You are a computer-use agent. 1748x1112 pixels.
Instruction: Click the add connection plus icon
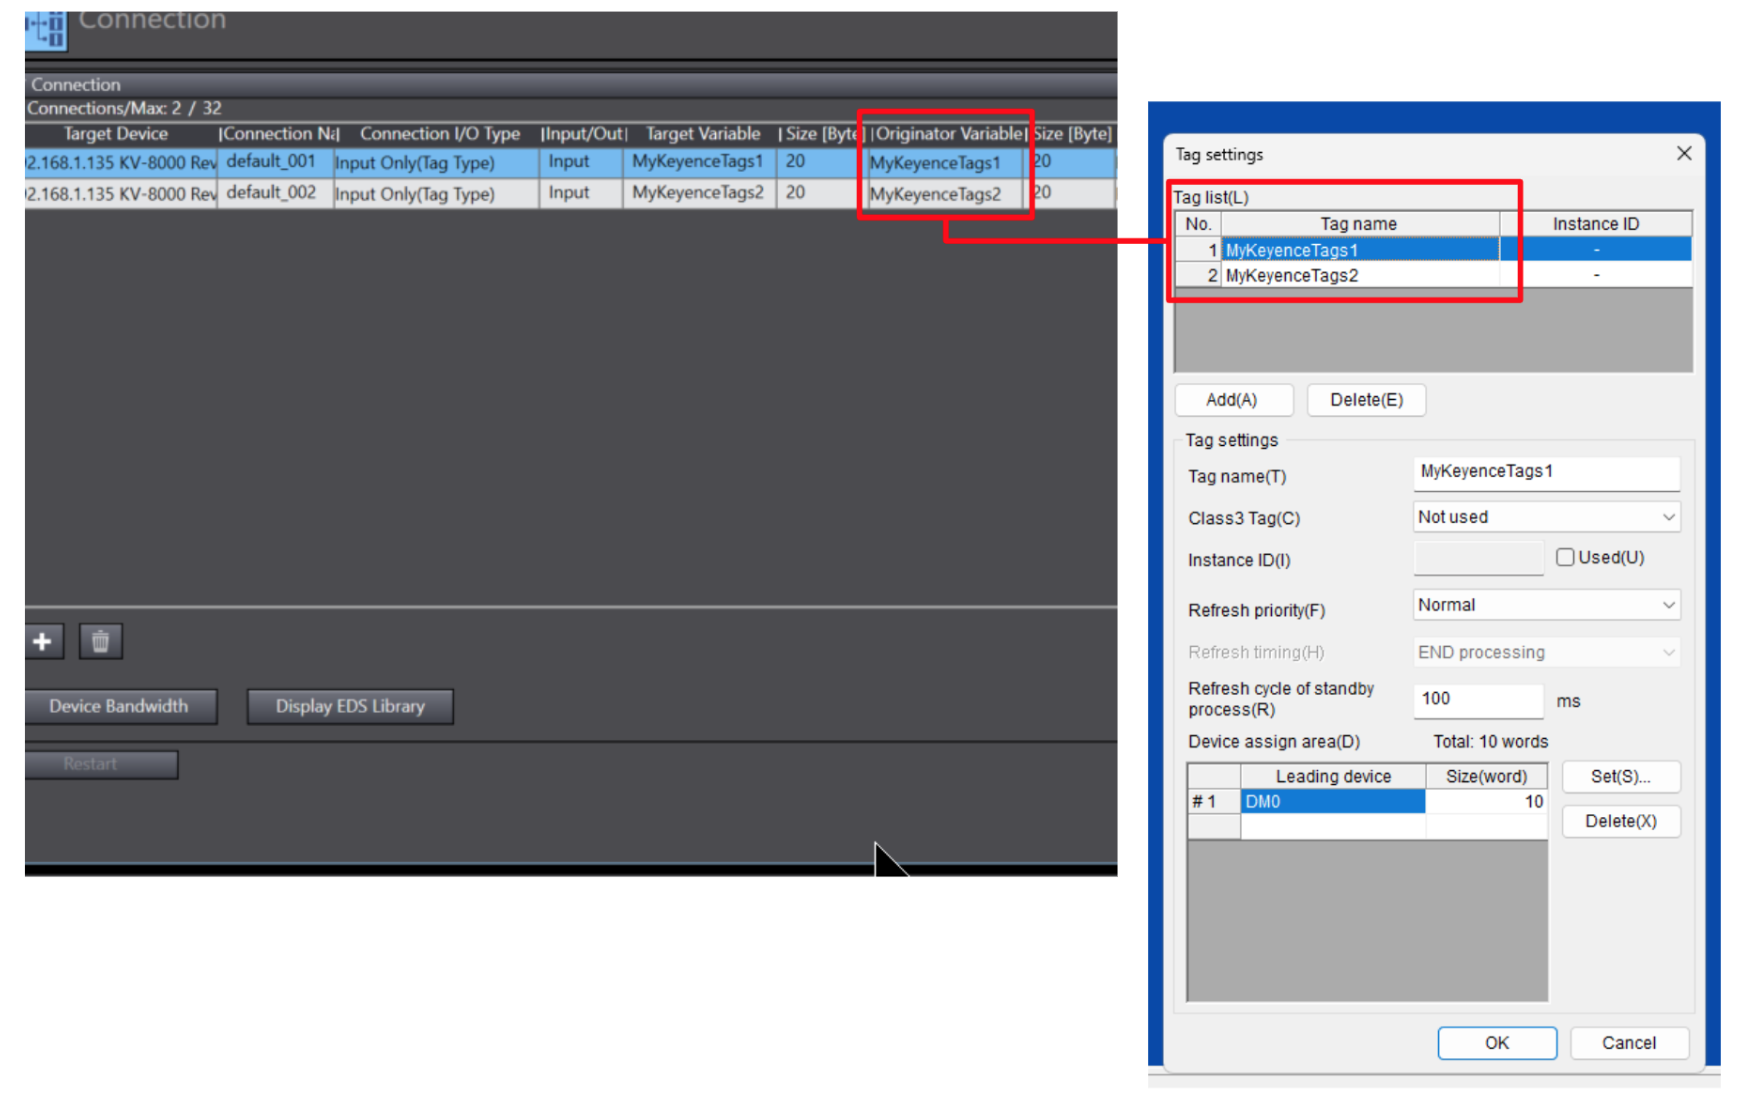[x=43, y=641]
